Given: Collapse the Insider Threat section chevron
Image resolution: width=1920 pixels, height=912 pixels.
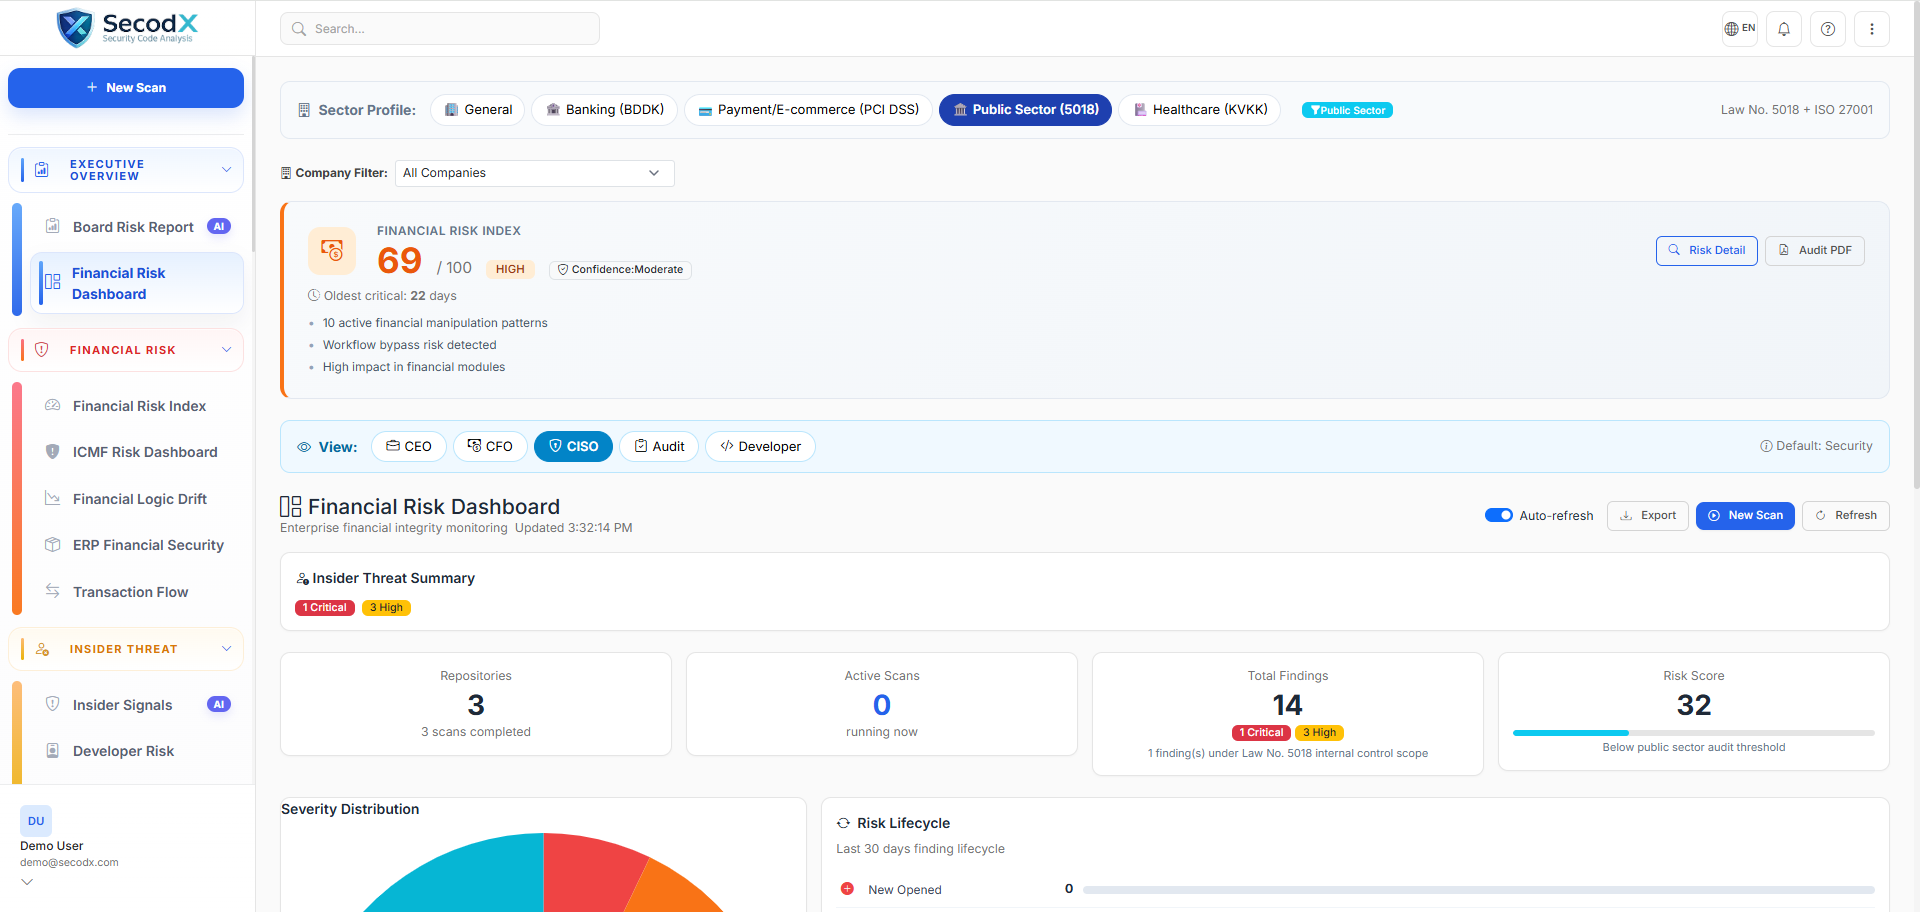Looking at the screenshot, I should pos(226,649).
